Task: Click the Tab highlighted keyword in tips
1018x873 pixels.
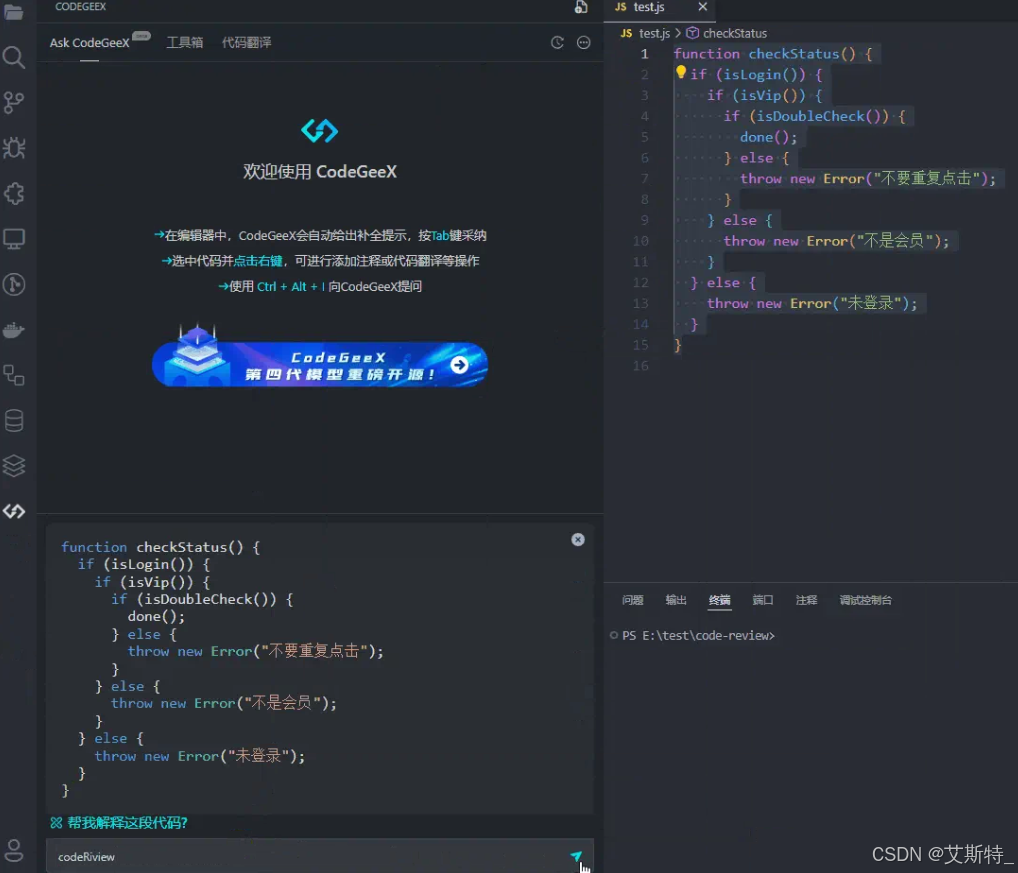Action: tap(440, 236)
